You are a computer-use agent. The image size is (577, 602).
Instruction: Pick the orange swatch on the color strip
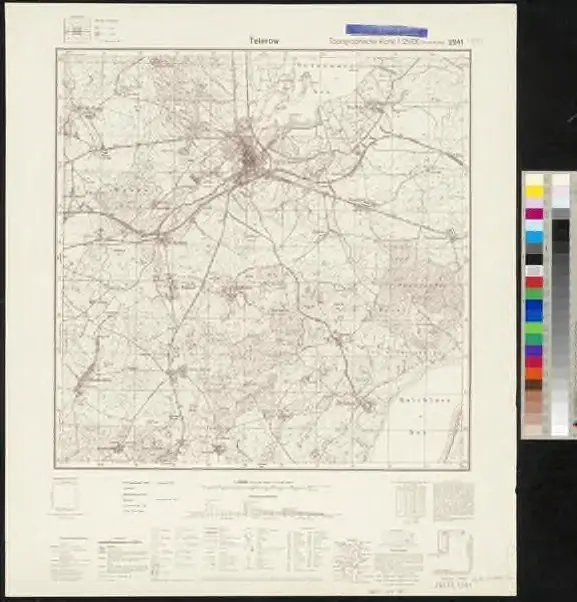tap(534, 373)
